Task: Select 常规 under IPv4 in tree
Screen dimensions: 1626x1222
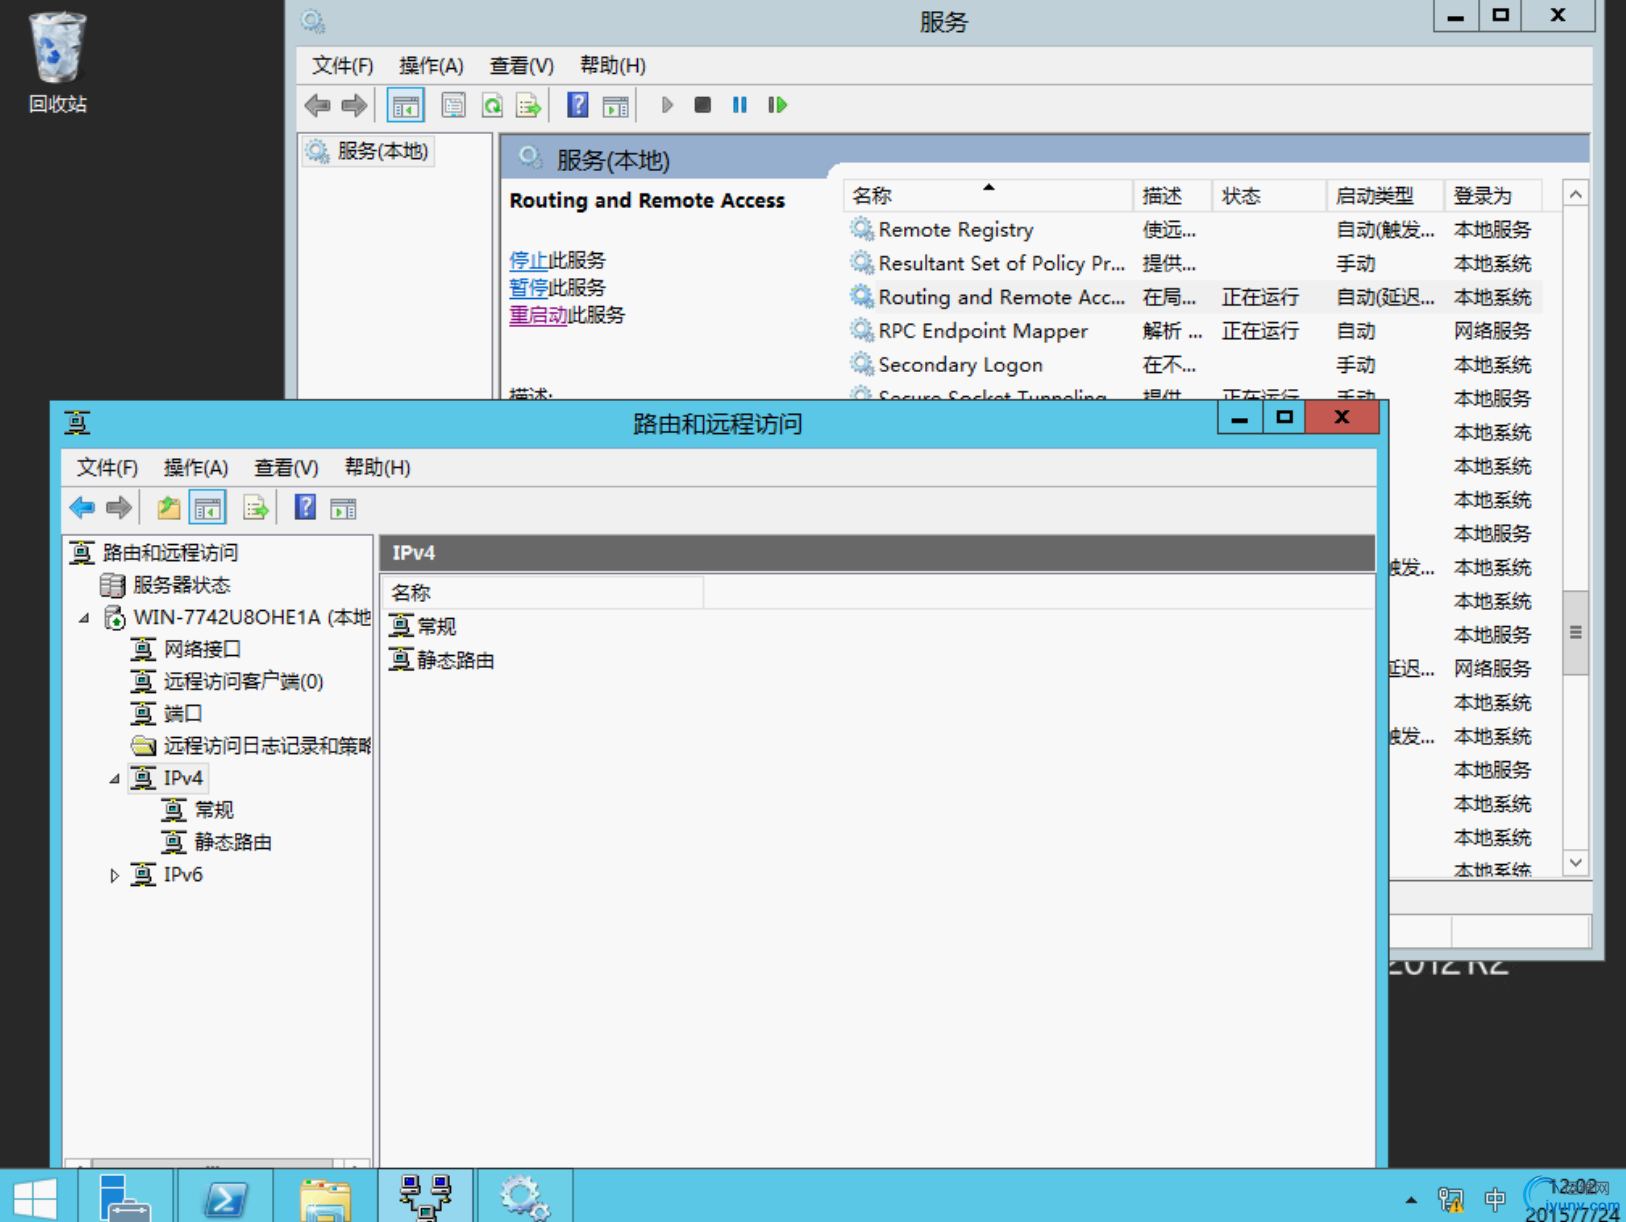Action: (213, 810)
